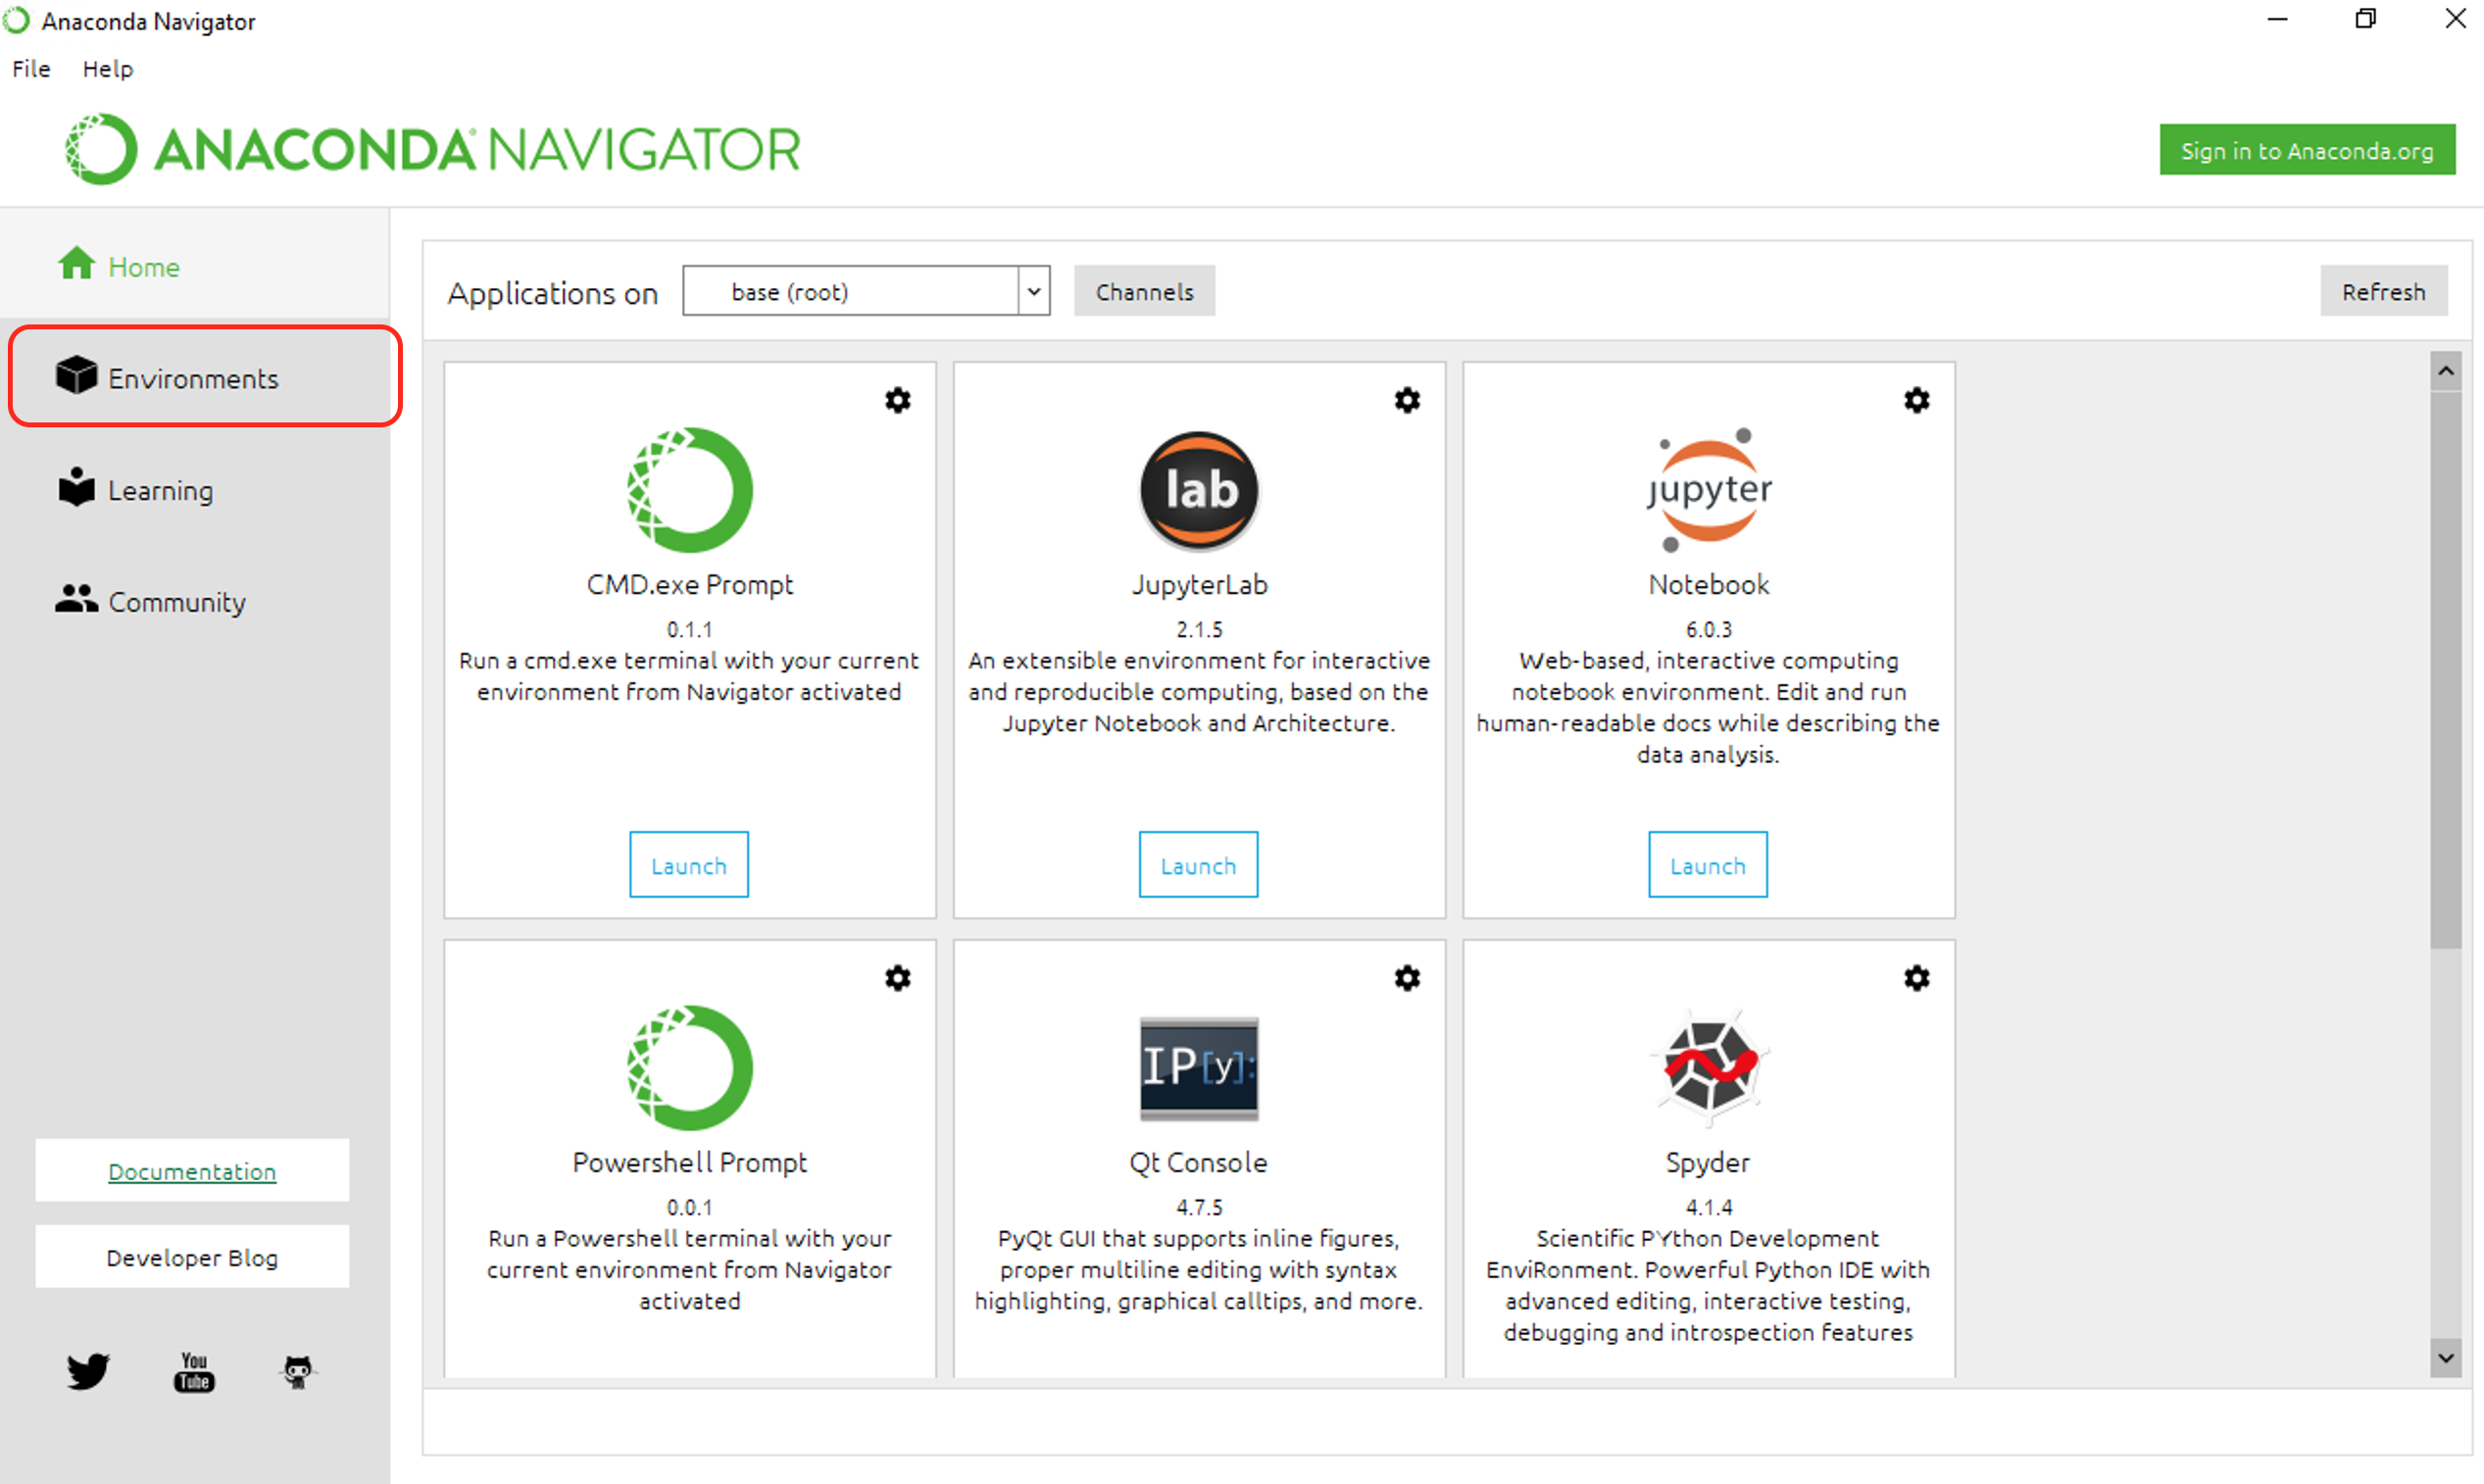This screenshot has height=1484, width=2484.
Task: Click the gear icon on JupyterLab card
Action: click(1408, 401)
